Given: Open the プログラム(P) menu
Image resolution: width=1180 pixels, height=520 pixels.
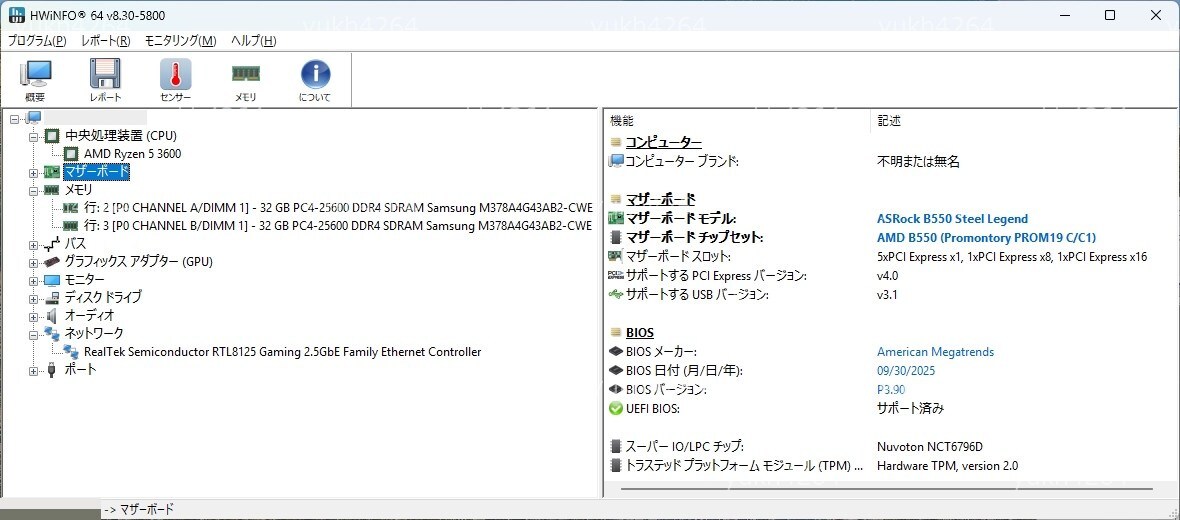Looking at the screenshot, I should pyautogui.click(x=37, y=41).
